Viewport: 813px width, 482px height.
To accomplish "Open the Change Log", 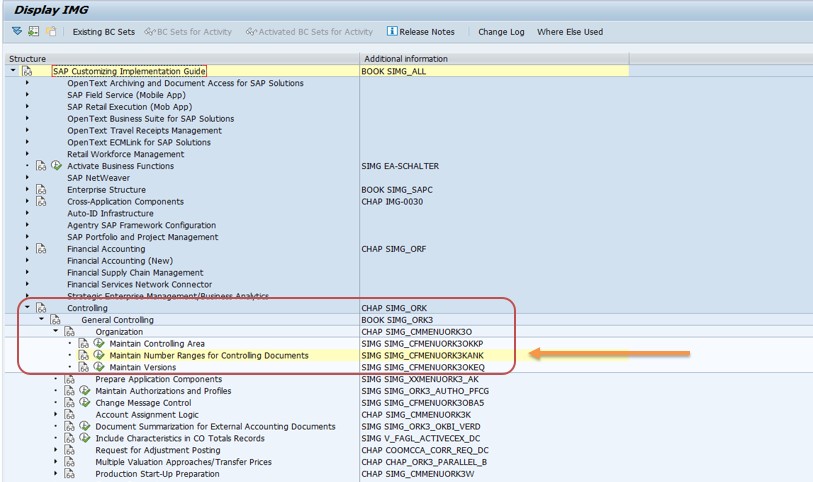I will 501,32.
